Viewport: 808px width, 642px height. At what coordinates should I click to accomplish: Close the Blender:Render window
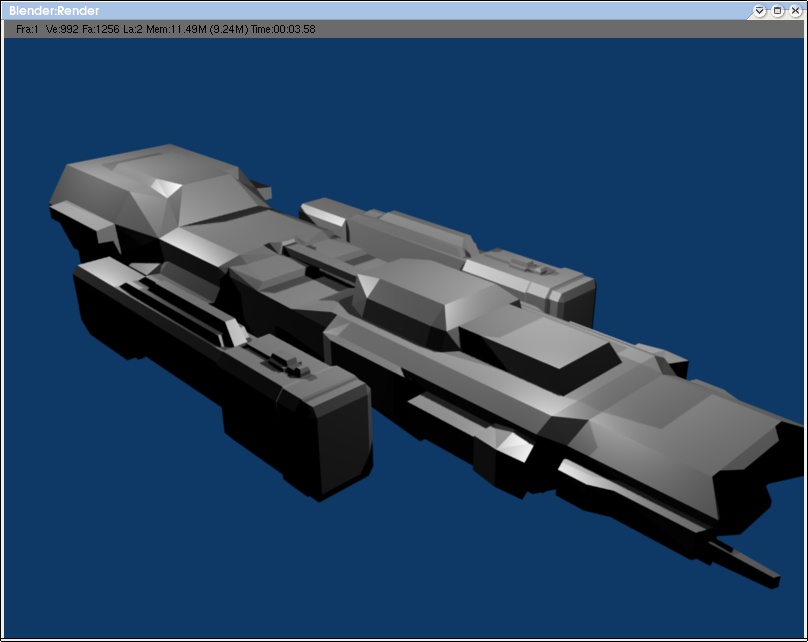(x=794, y=10)
